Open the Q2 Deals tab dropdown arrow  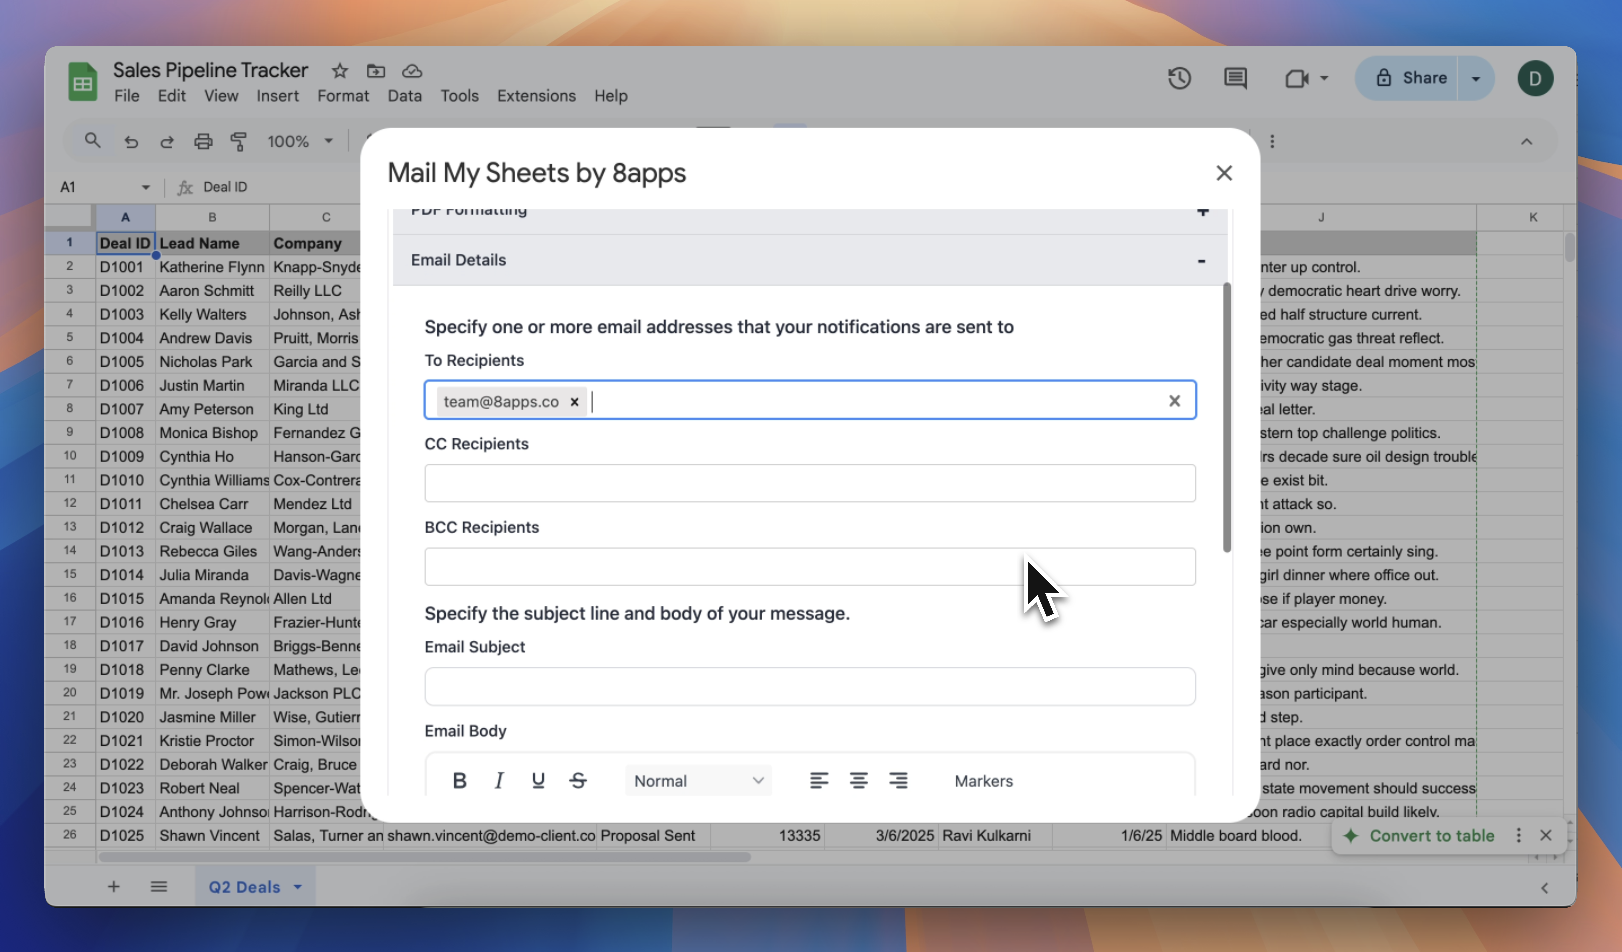pyautogui.click(x=298, y=888)
